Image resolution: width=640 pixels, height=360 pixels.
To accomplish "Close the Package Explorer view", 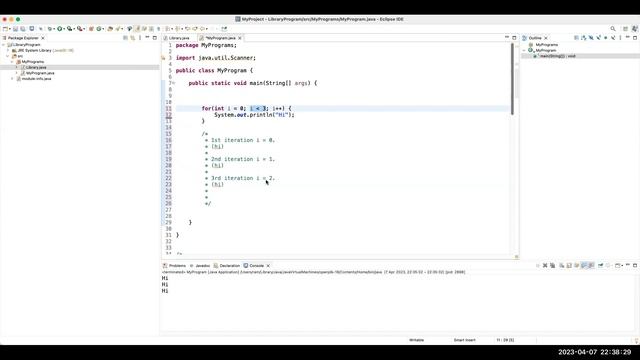I will 42,38.
